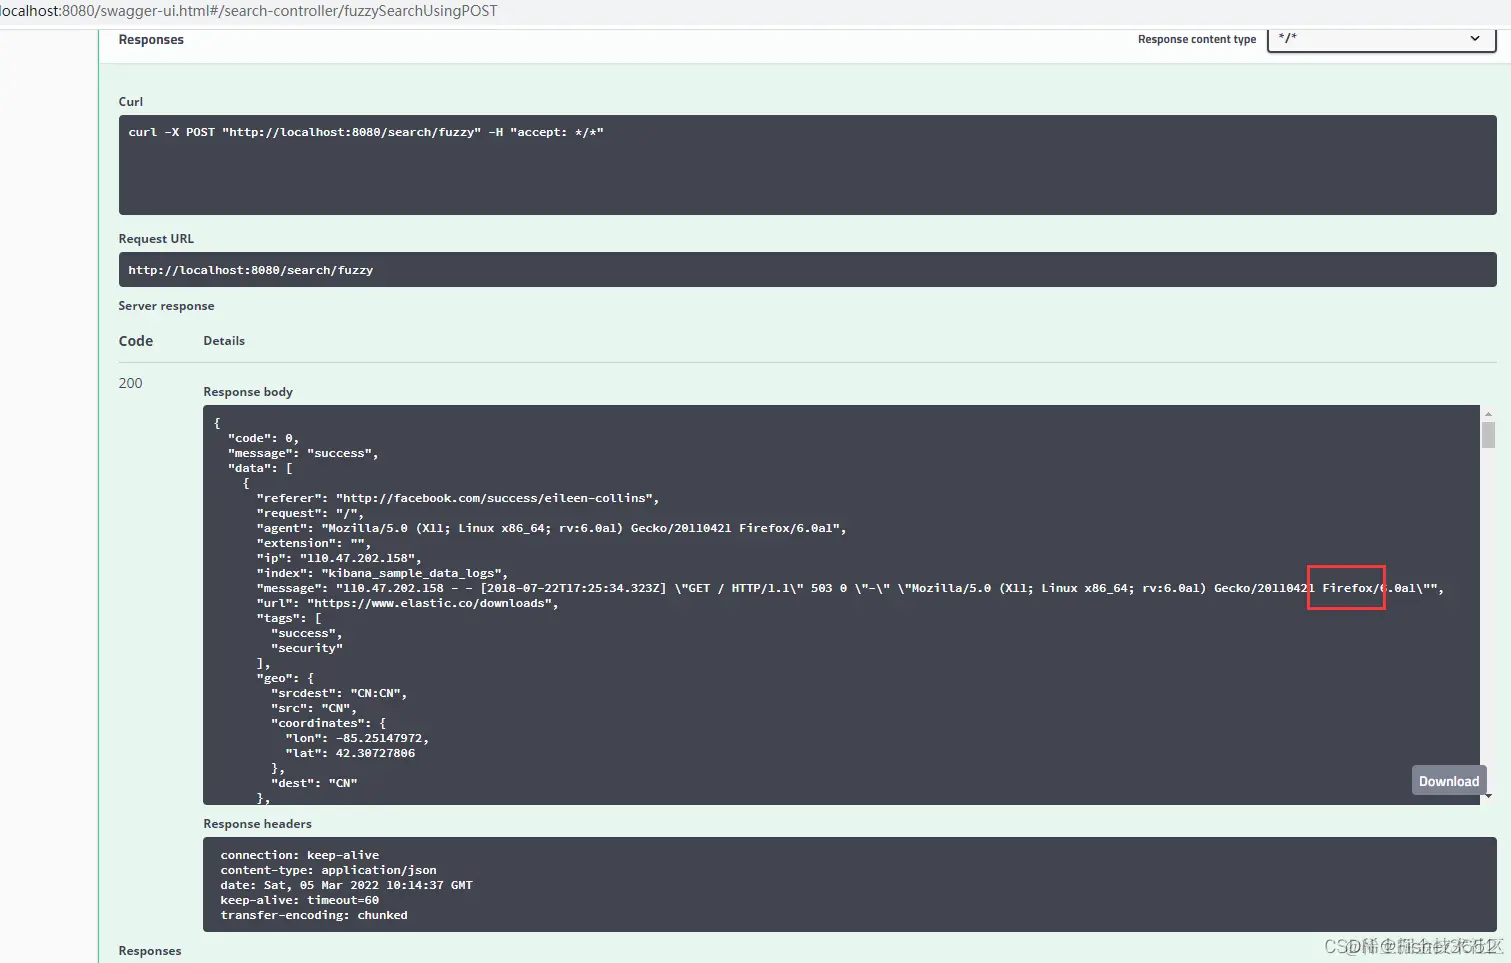Click the "srcdest": "CN:CN" line

click(339, 693)
